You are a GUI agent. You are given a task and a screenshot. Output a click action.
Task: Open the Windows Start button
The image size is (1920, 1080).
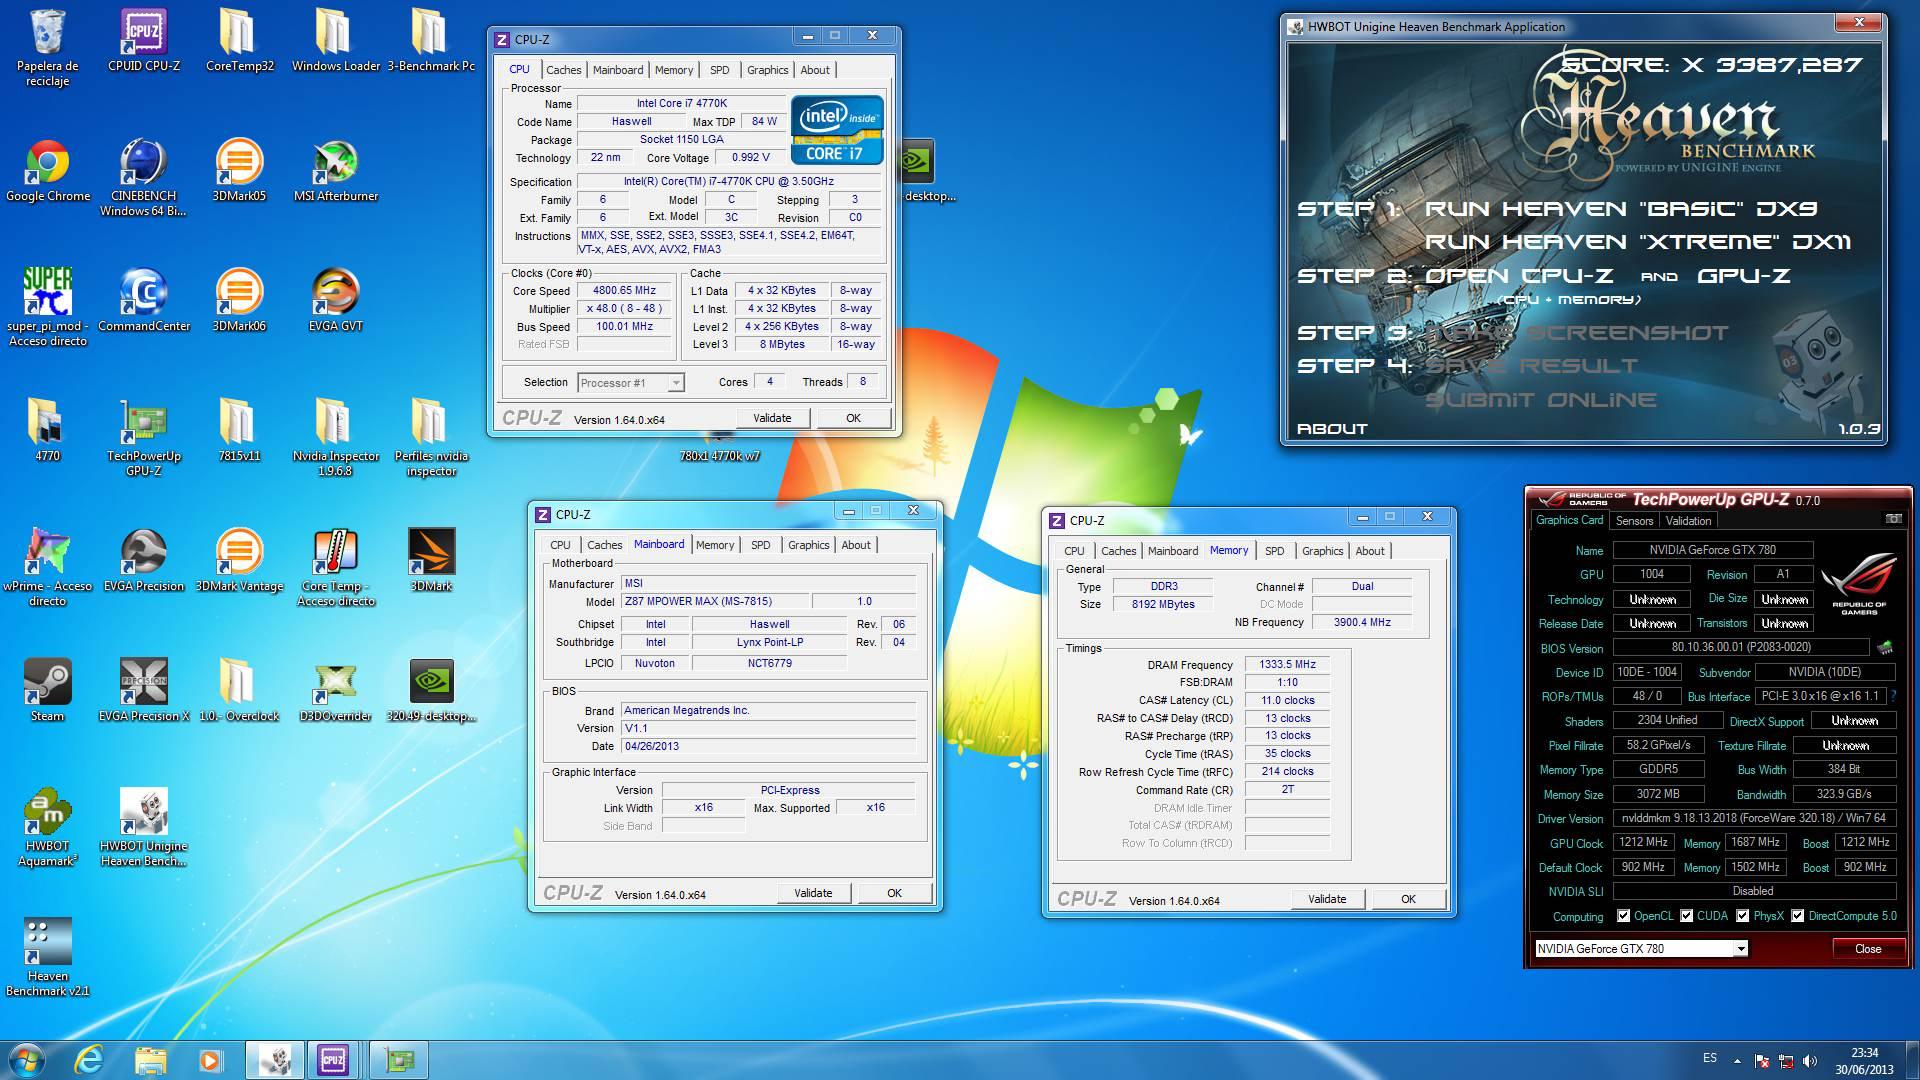26,1059
